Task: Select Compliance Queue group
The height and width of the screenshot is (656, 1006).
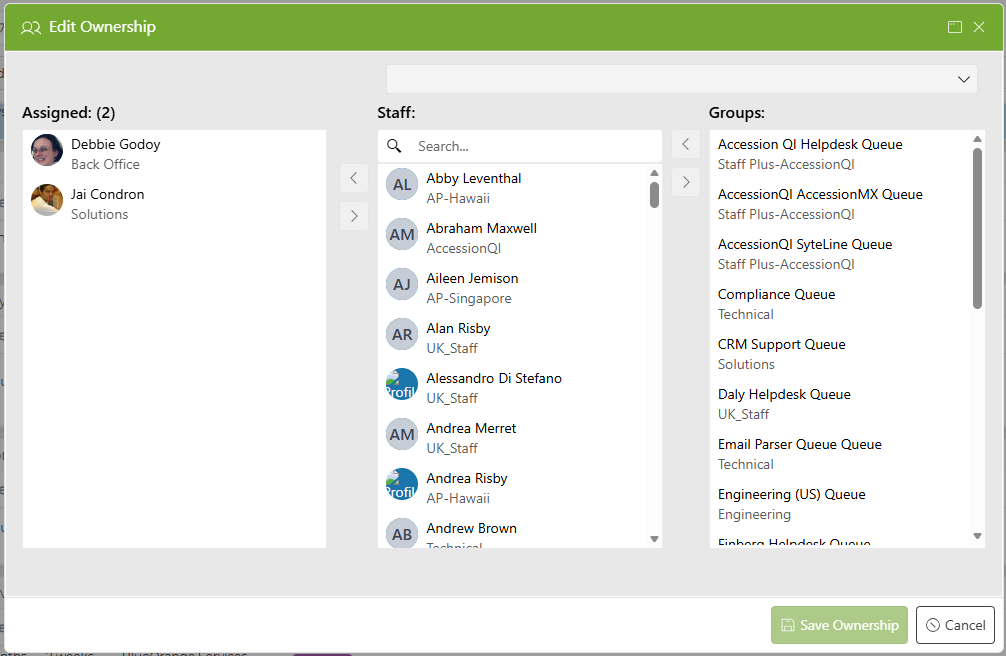Action: 840,304
